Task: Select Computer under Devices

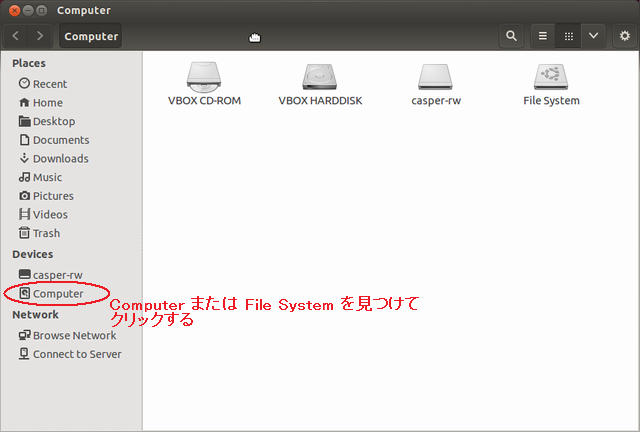Action: tap(57, 294)
